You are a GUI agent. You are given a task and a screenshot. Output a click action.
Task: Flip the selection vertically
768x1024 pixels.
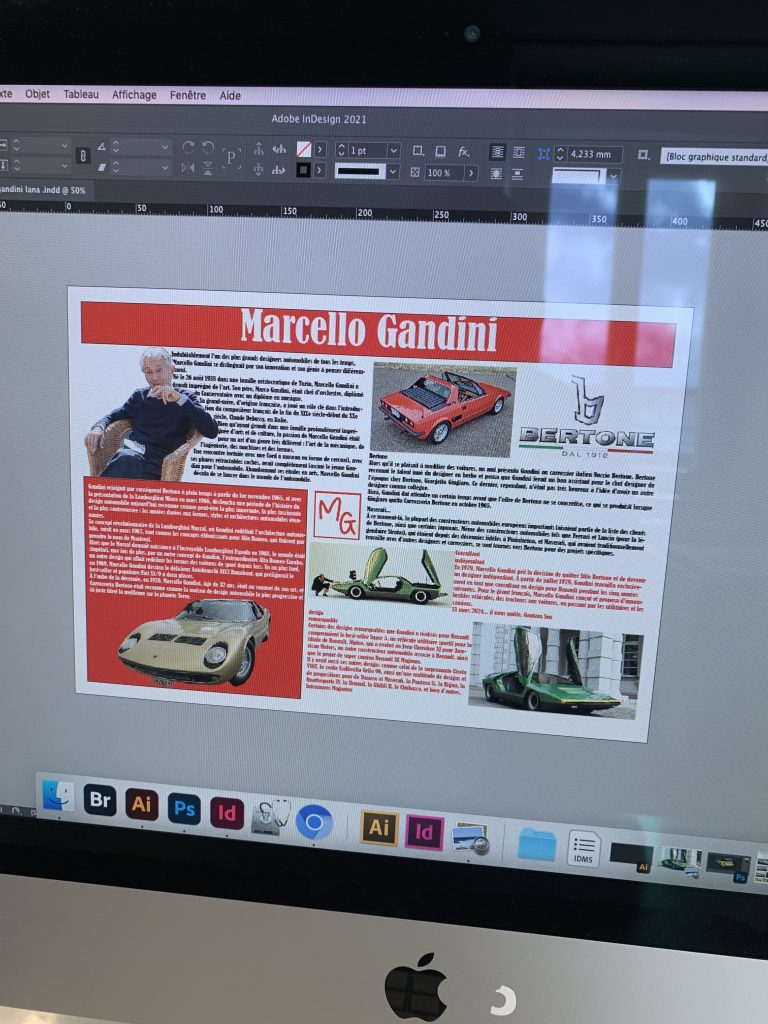(x=208, y=168)
